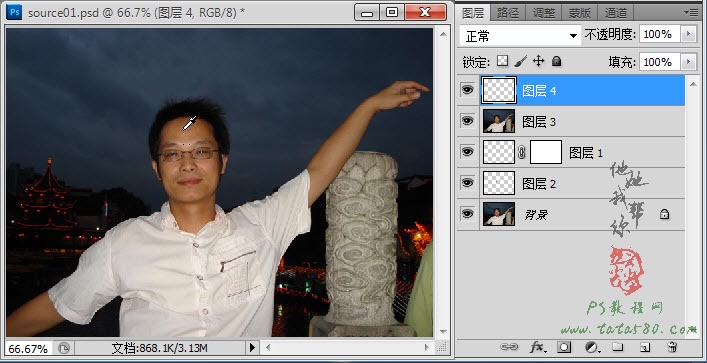
Task: Click canvas horizontal scrollbar left arrow
Action: coord(268,348)
